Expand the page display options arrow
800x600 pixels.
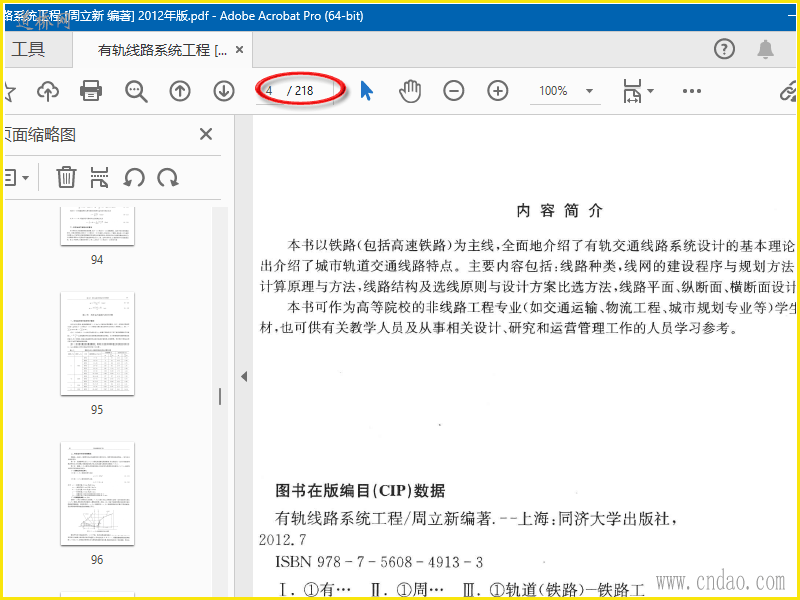click(651, 91)
